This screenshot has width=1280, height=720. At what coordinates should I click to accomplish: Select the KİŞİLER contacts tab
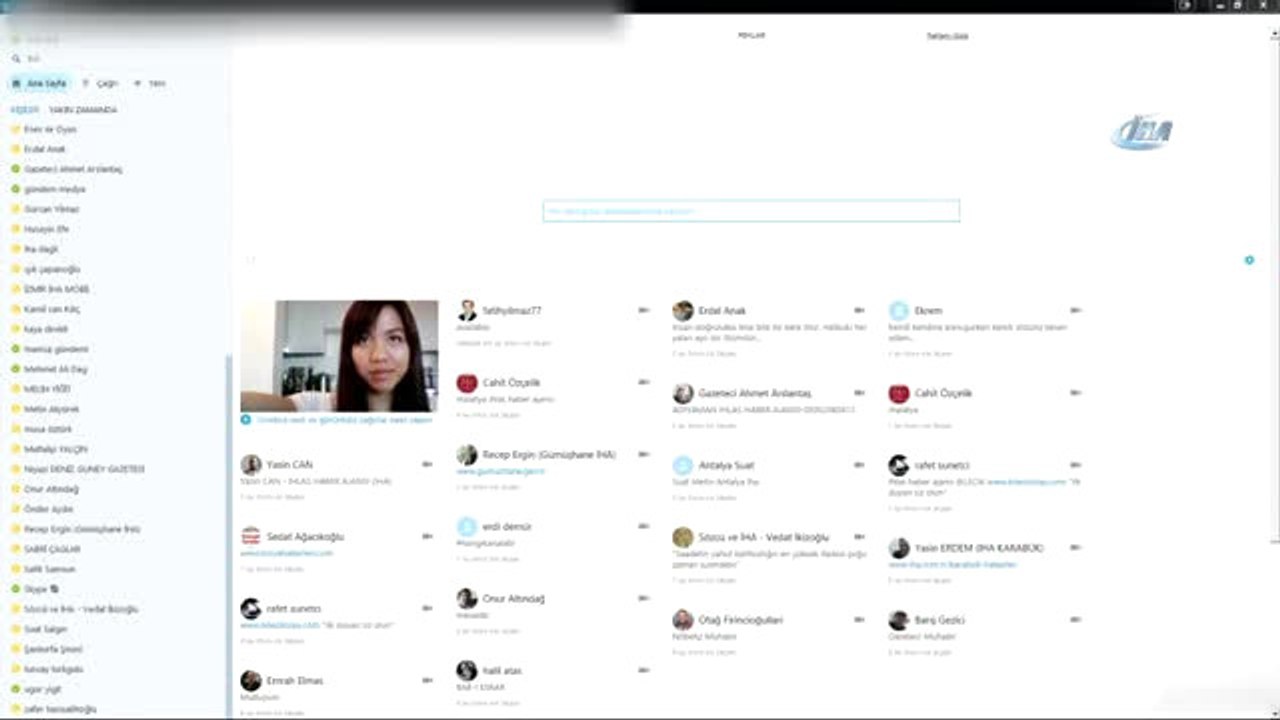click(x=25, y=110)
